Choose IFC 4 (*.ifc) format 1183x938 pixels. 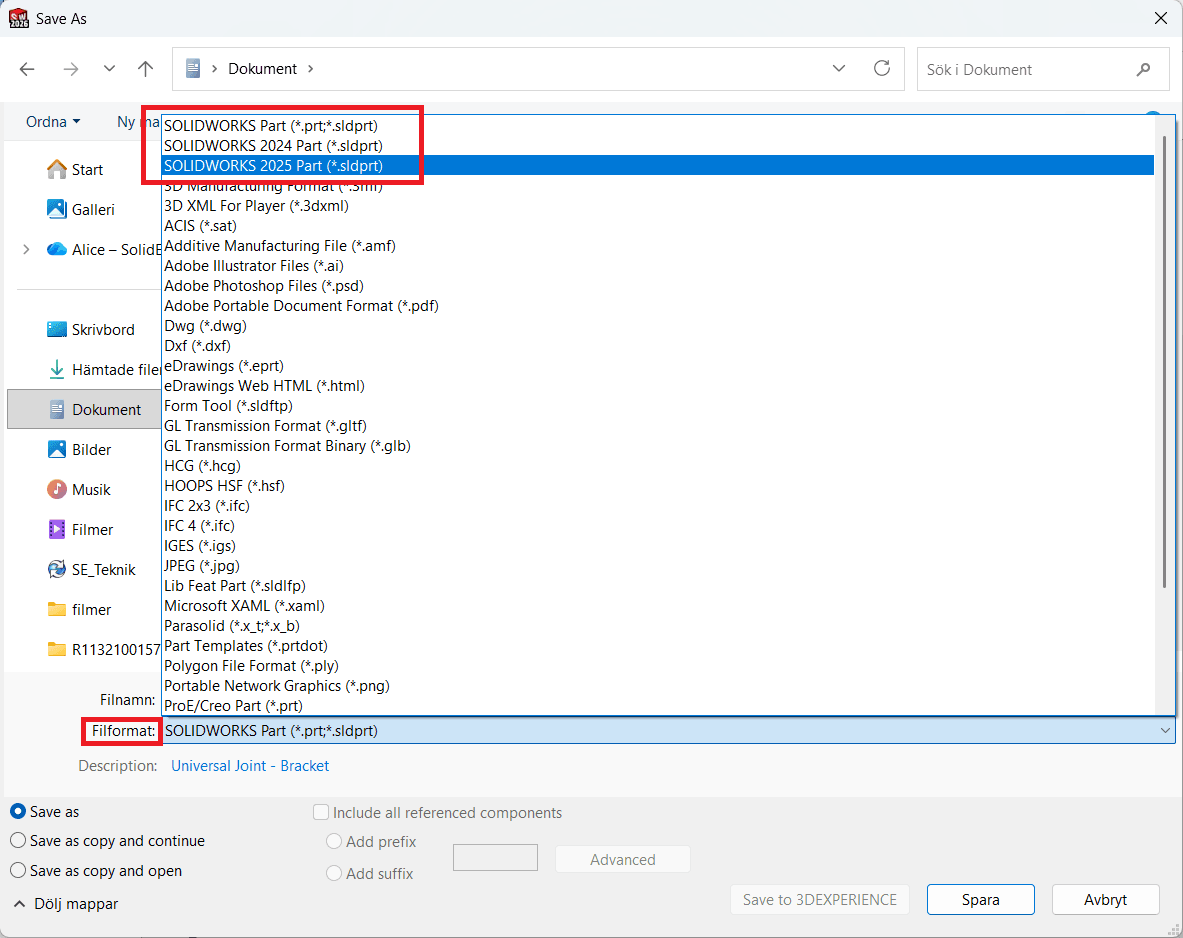pyautogui.click(x=658, y=525)
